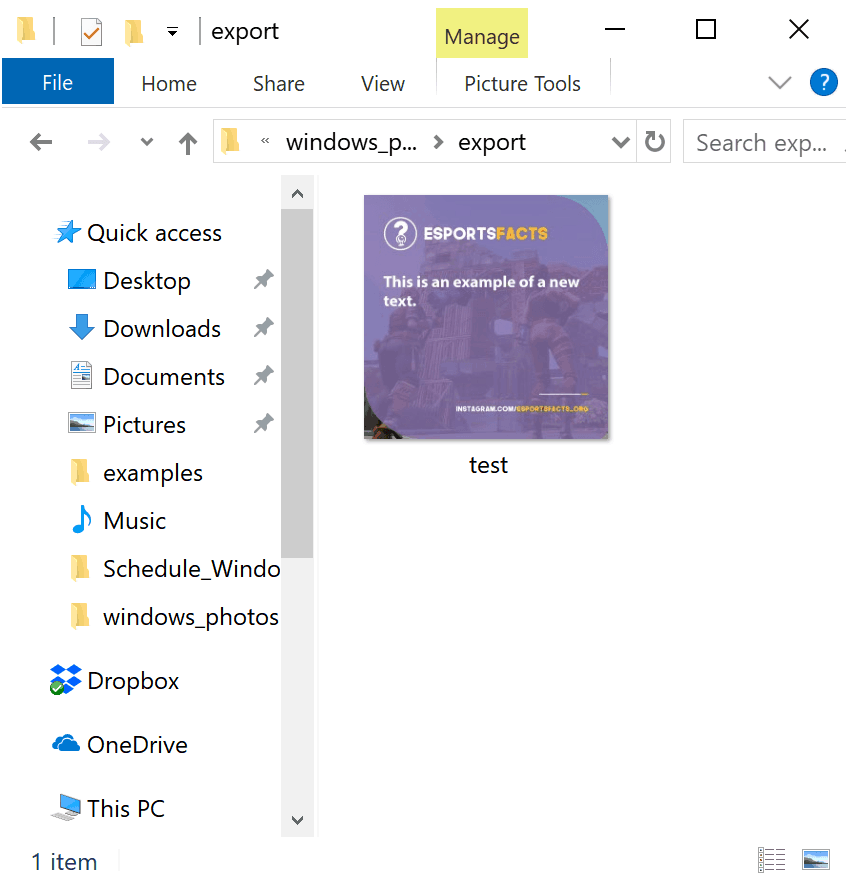Click the export breadcrumb in address bar
This screenshot has width=848, height=885.
(492, 142)
